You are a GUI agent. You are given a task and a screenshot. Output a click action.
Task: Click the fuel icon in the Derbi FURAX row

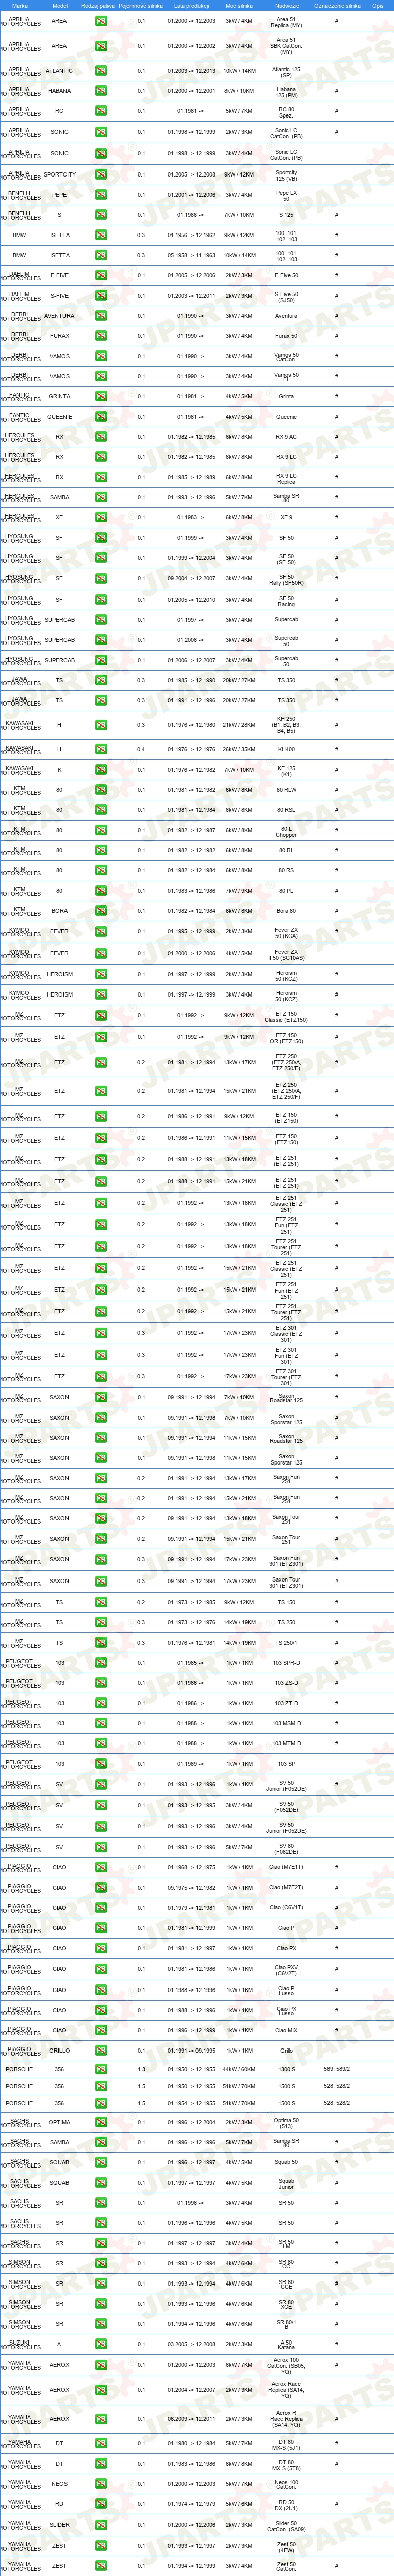(x=101, y=336)
